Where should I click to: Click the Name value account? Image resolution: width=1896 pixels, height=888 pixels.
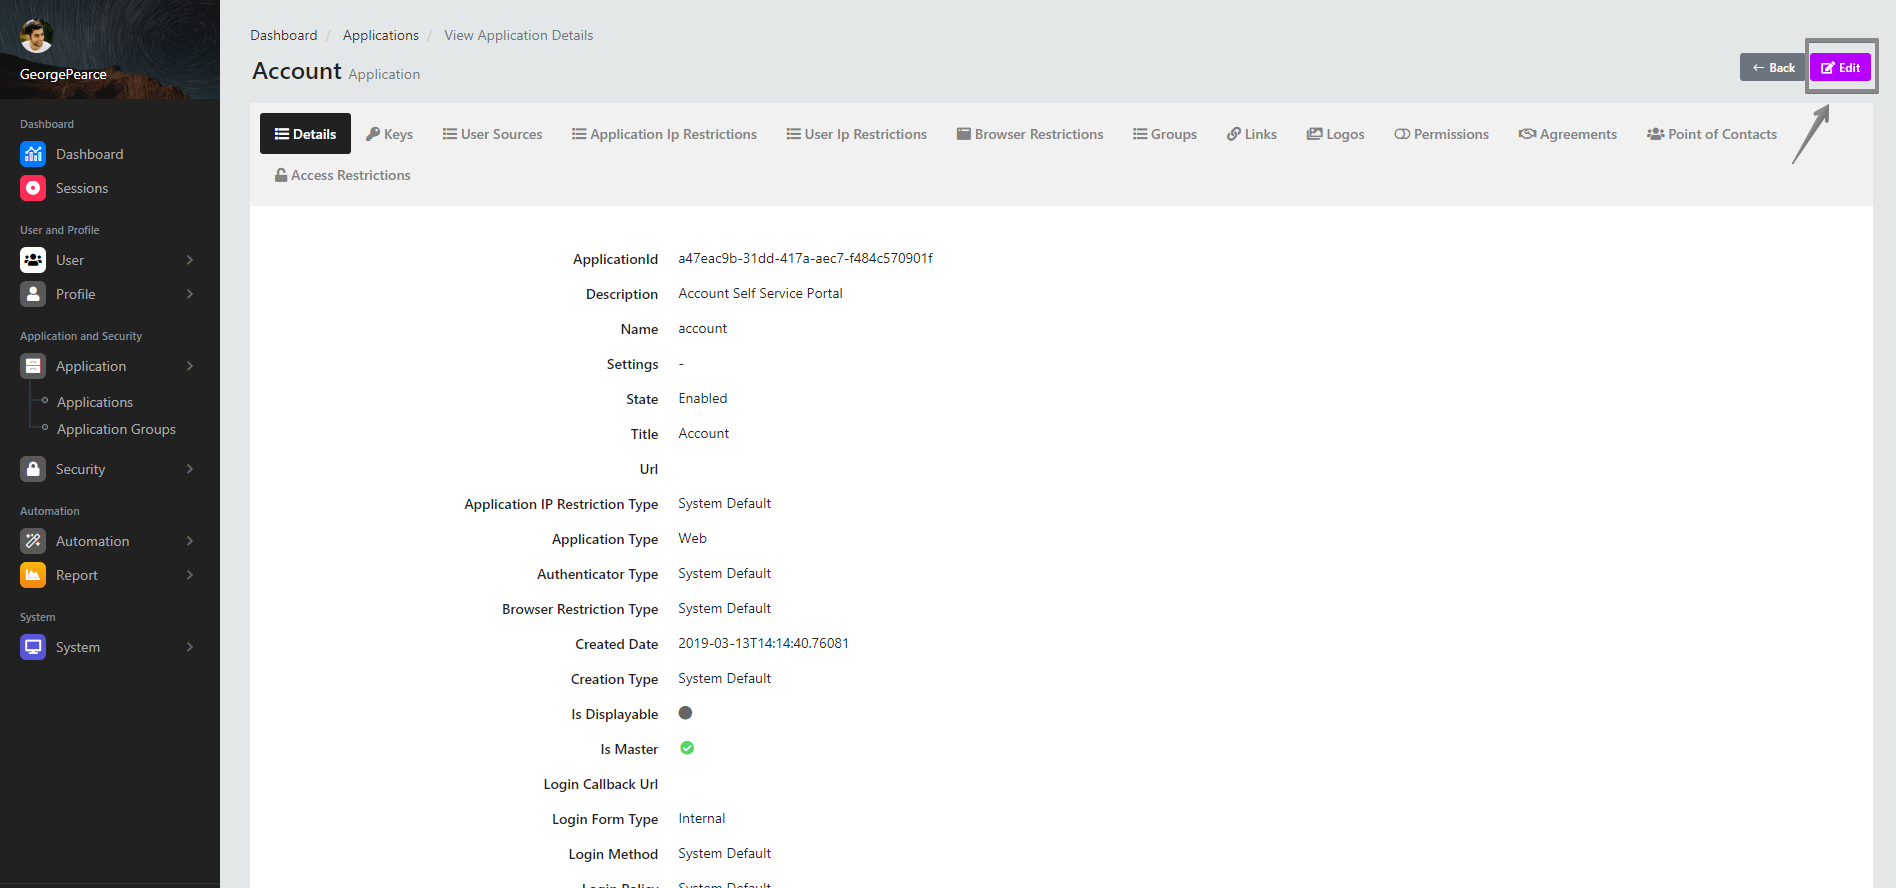tap(702, 328)
